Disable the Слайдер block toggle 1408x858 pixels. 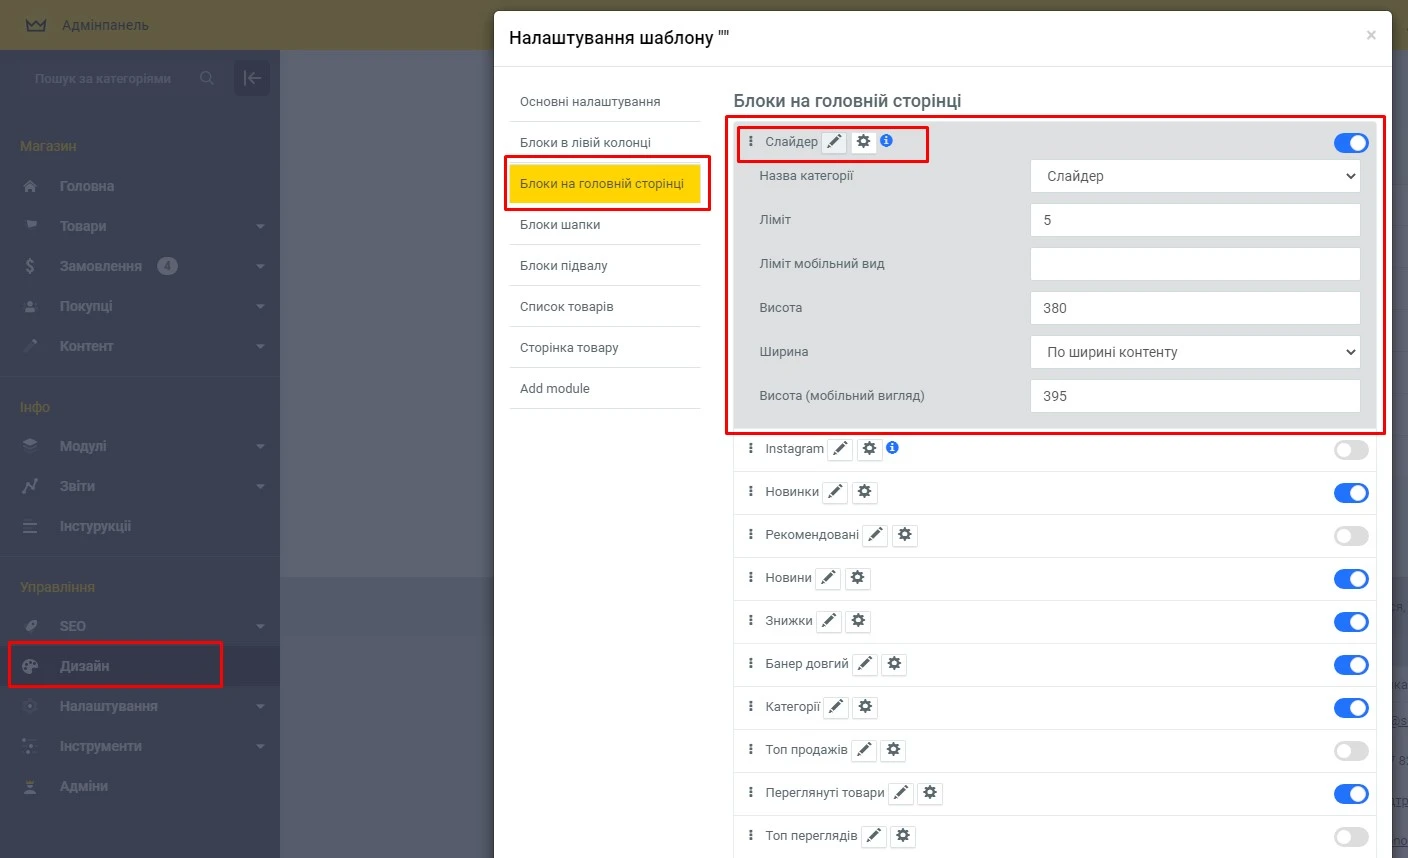1351,142
